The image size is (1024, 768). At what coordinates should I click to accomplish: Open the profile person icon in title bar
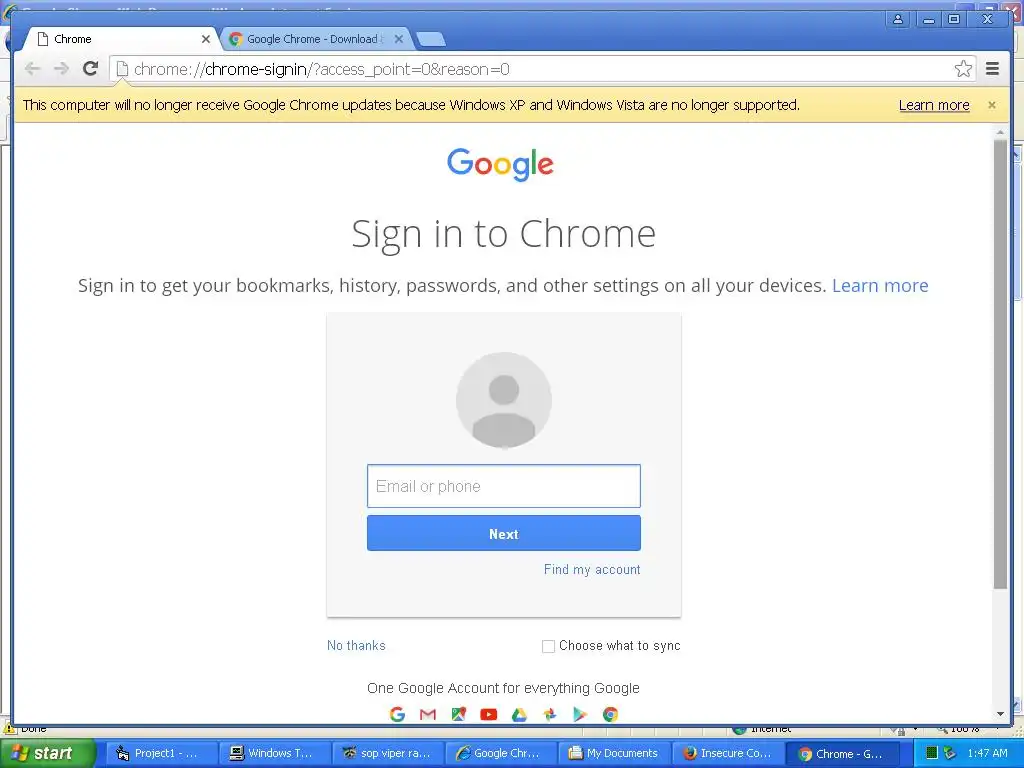(898, 19)
